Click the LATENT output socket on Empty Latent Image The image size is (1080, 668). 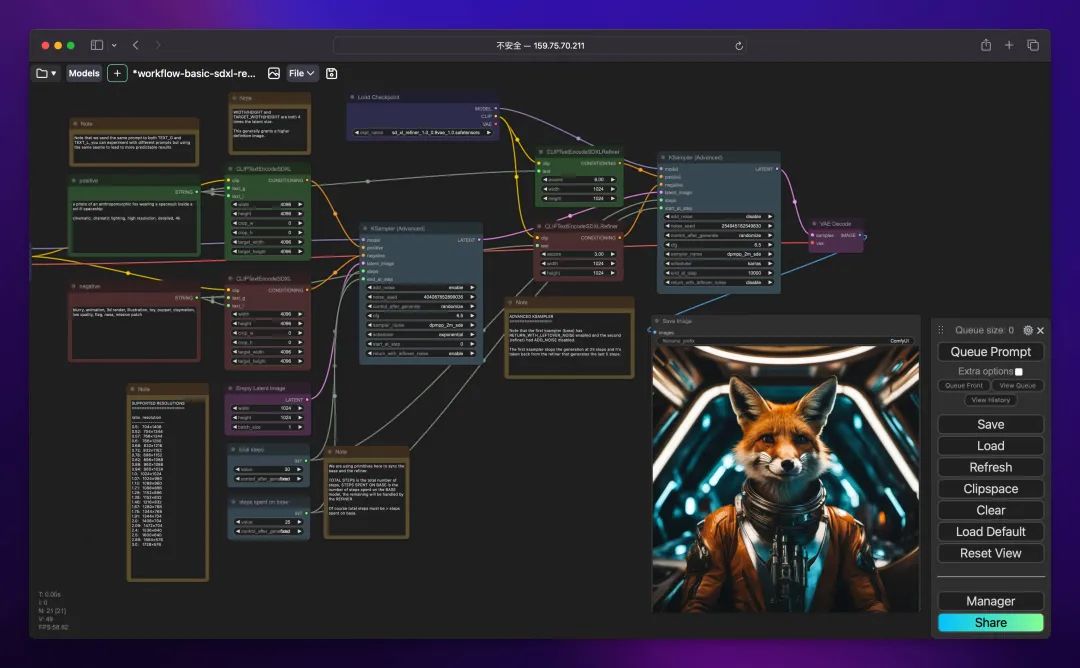307,399
